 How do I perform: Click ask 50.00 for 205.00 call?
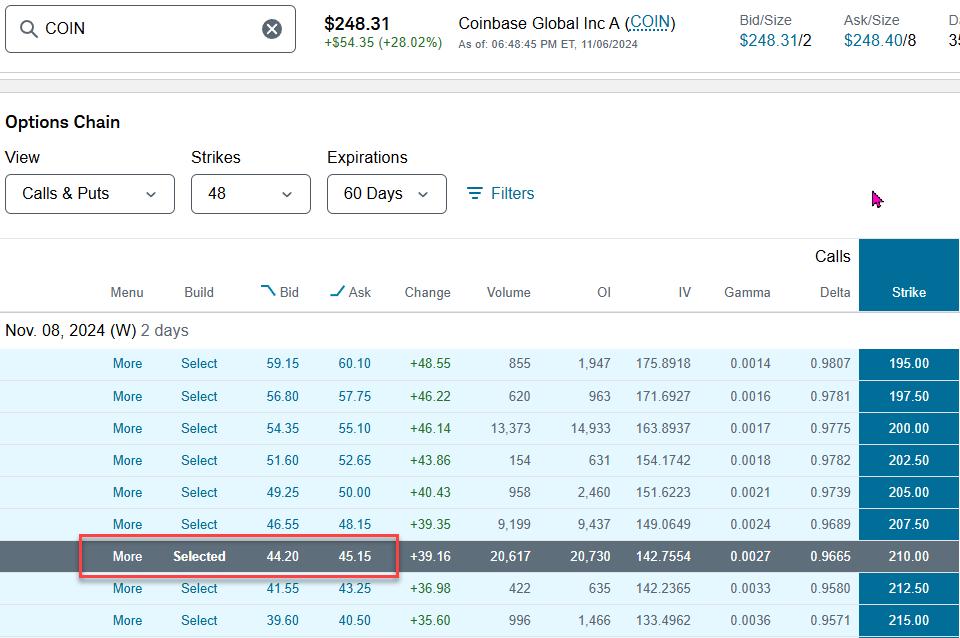point(354,492)
